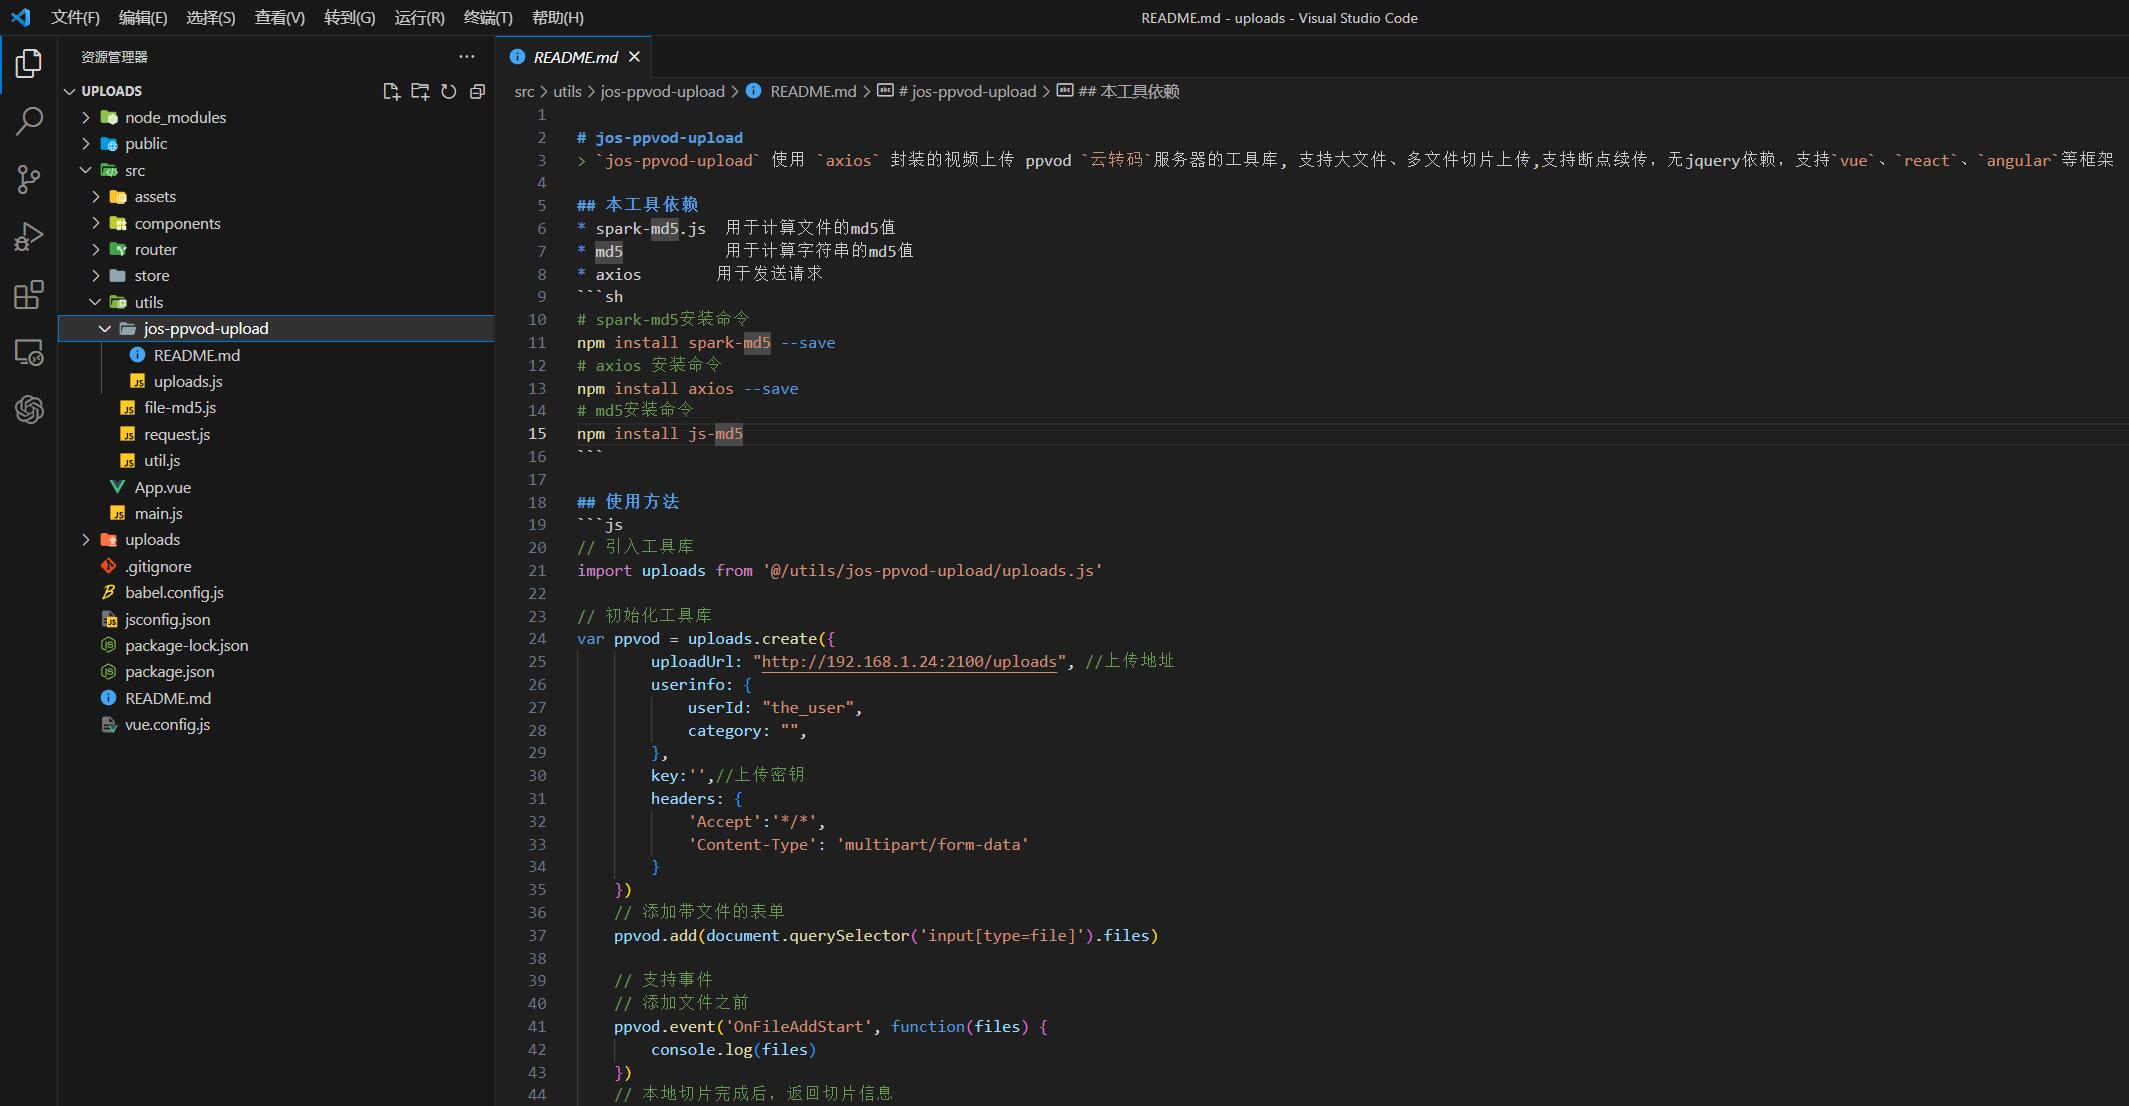Click the utils breadcrumb segment
The height and width of the screenshot is (1106, 2129).
[567, 91]
